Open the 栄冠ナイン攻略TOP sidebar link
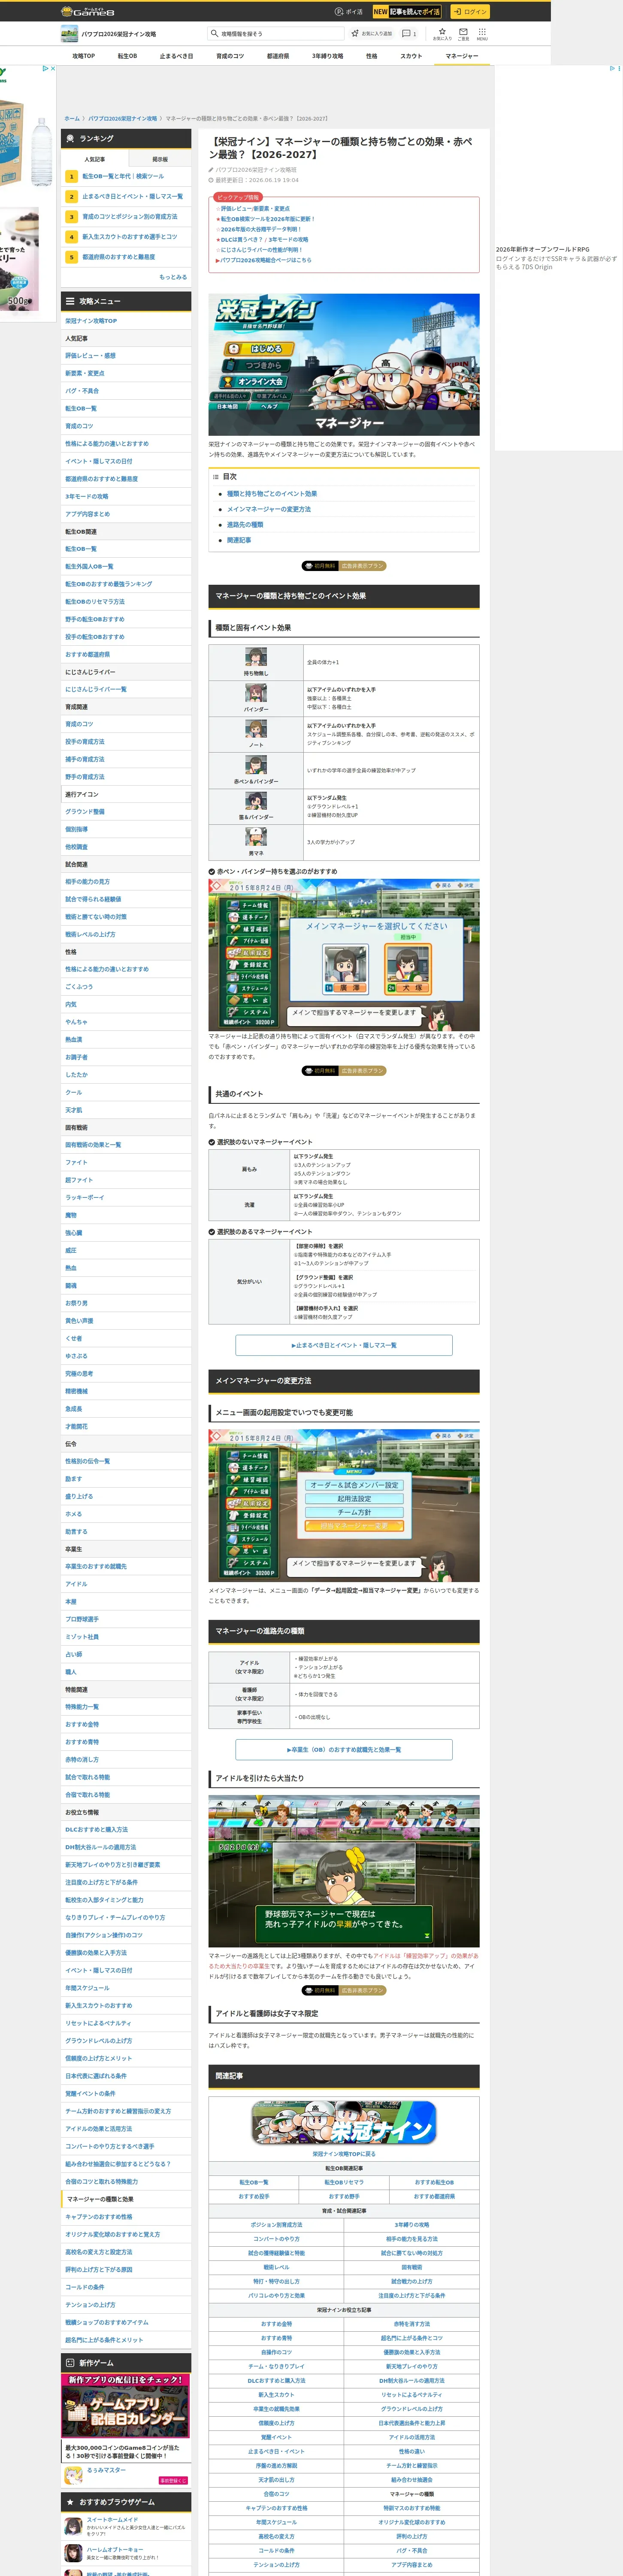Screen dimensions: 623x2576 (91, 321)
